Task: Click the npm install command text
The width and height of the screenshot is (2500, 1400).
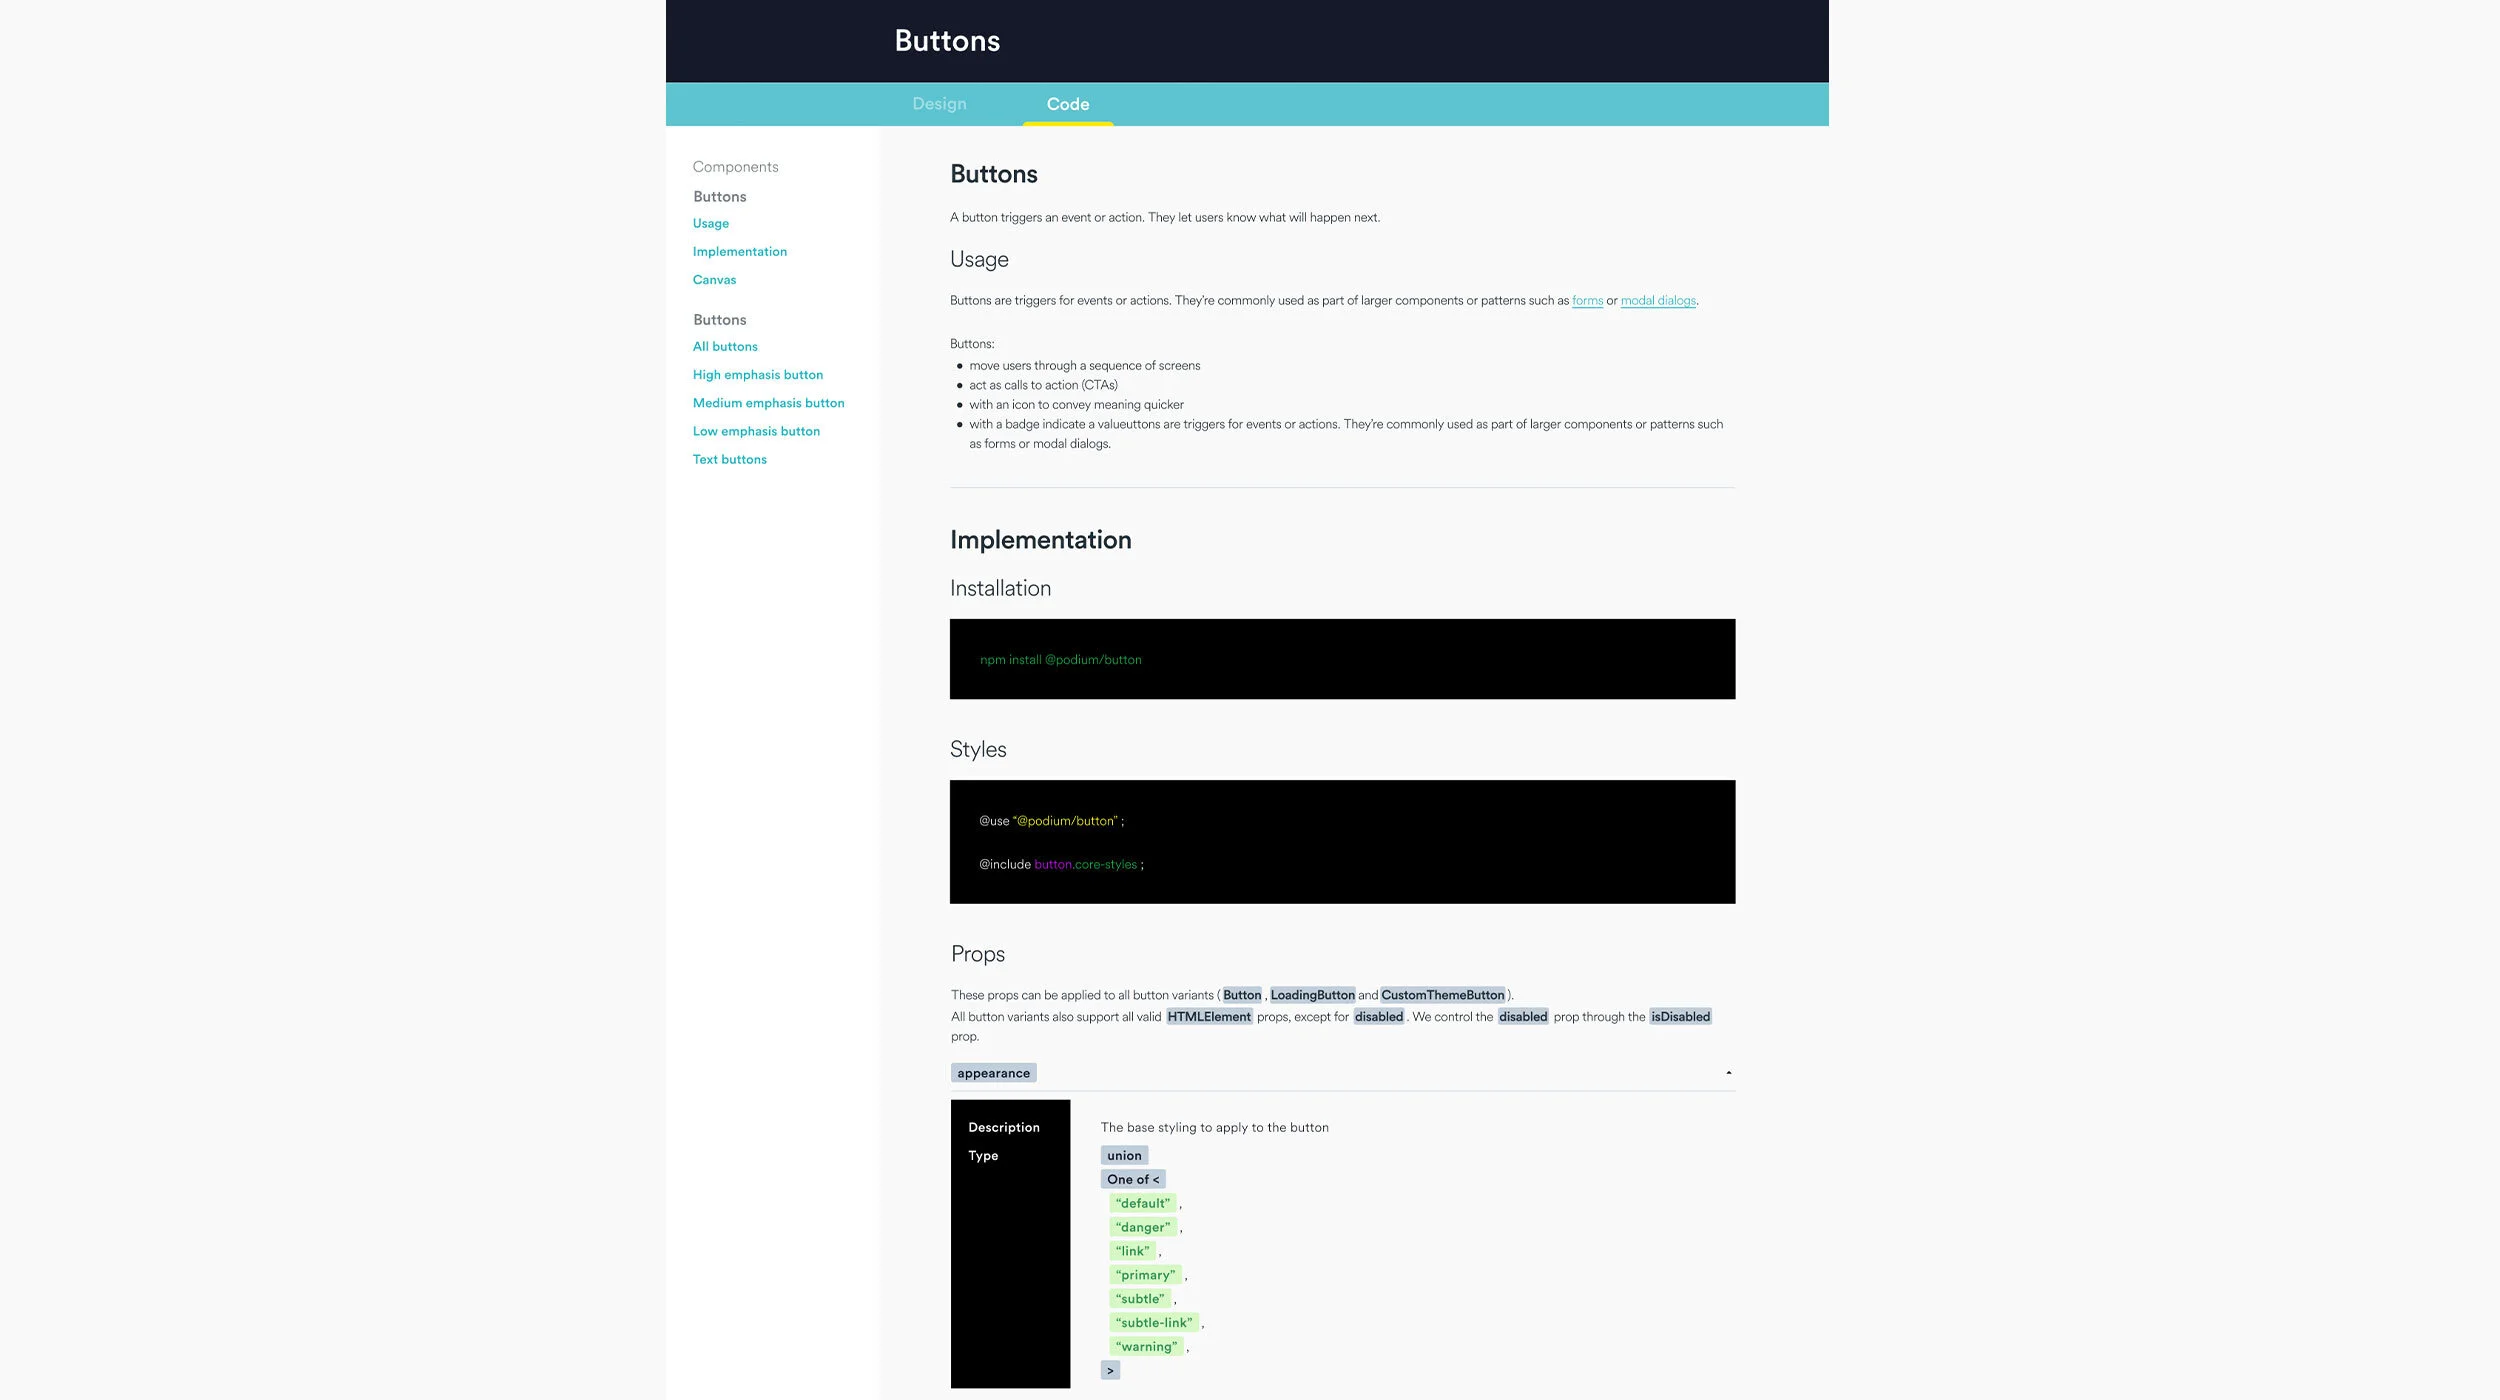Action: tap(1060, 660)
